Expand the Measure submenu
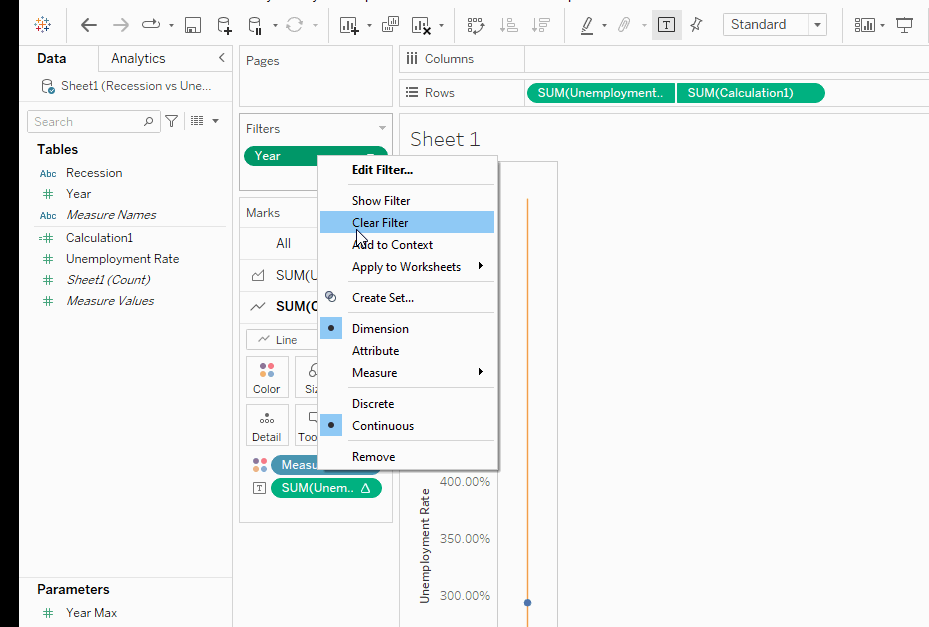The width and height of the screenshot is (929, 627). pyautogui.click(x=374, y=372)
